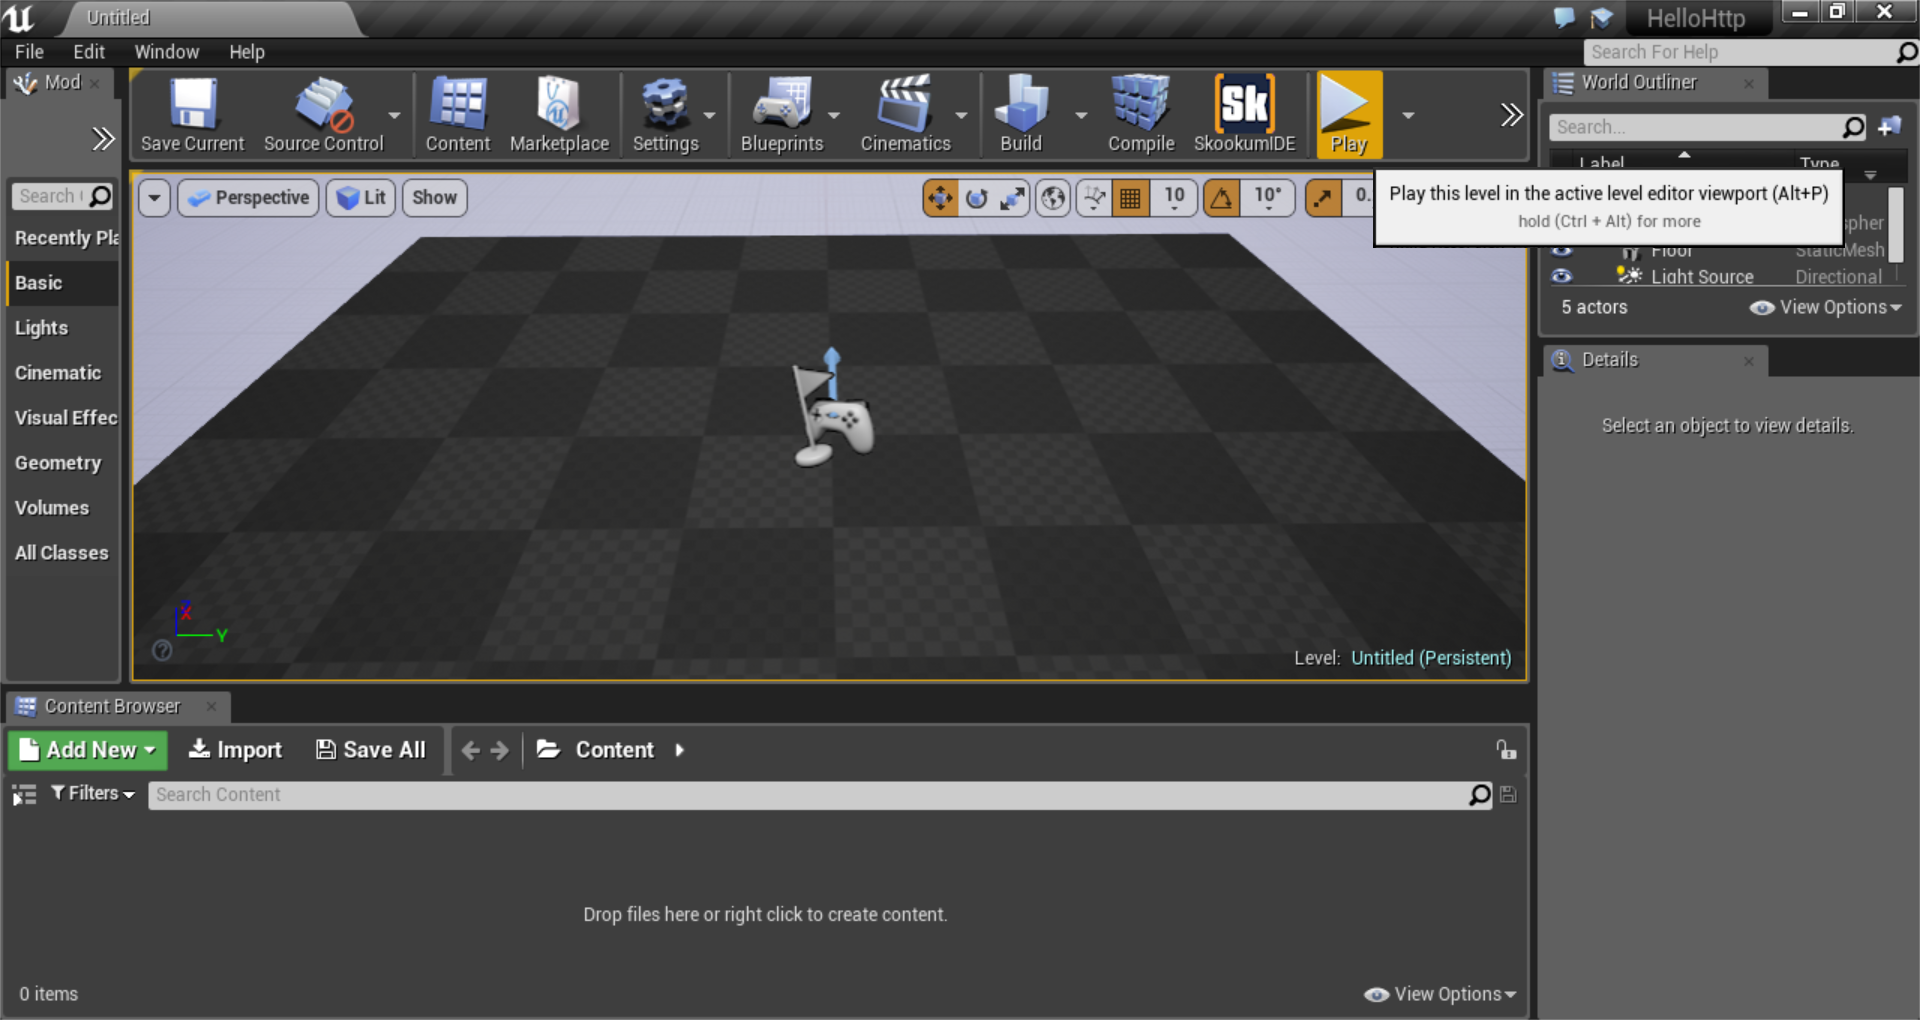Click the green Add New button

tap(88, 750)
